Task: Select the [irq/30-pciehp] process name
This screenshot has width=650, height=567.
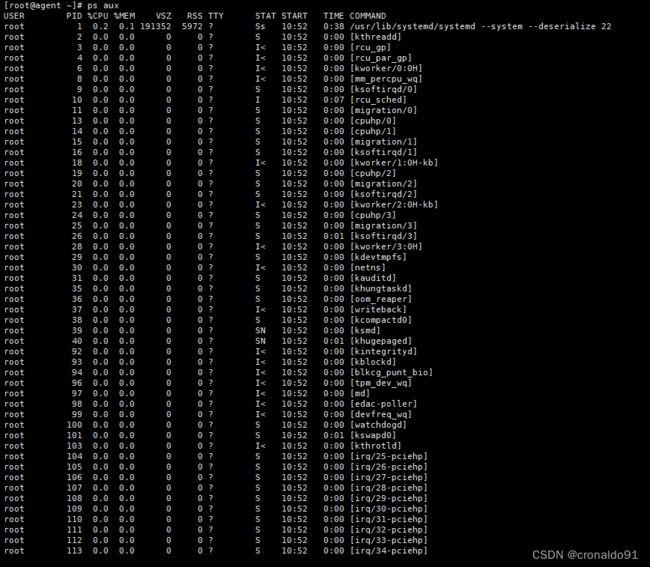Action: [x=388, y=509]
